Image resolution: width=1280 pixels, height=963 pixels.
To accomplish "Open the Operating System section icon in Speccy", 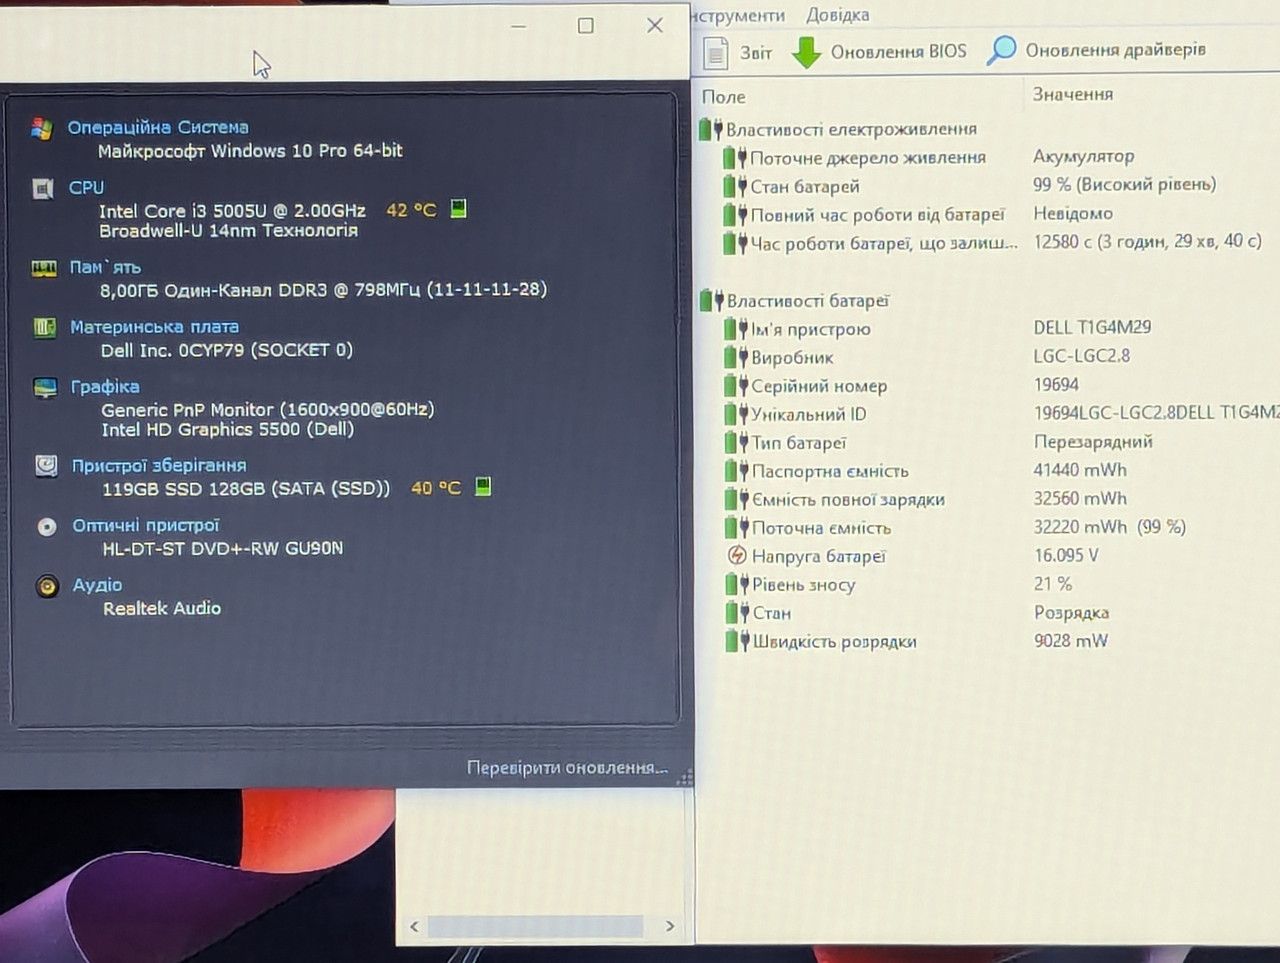I will click(x=41, y=128).
